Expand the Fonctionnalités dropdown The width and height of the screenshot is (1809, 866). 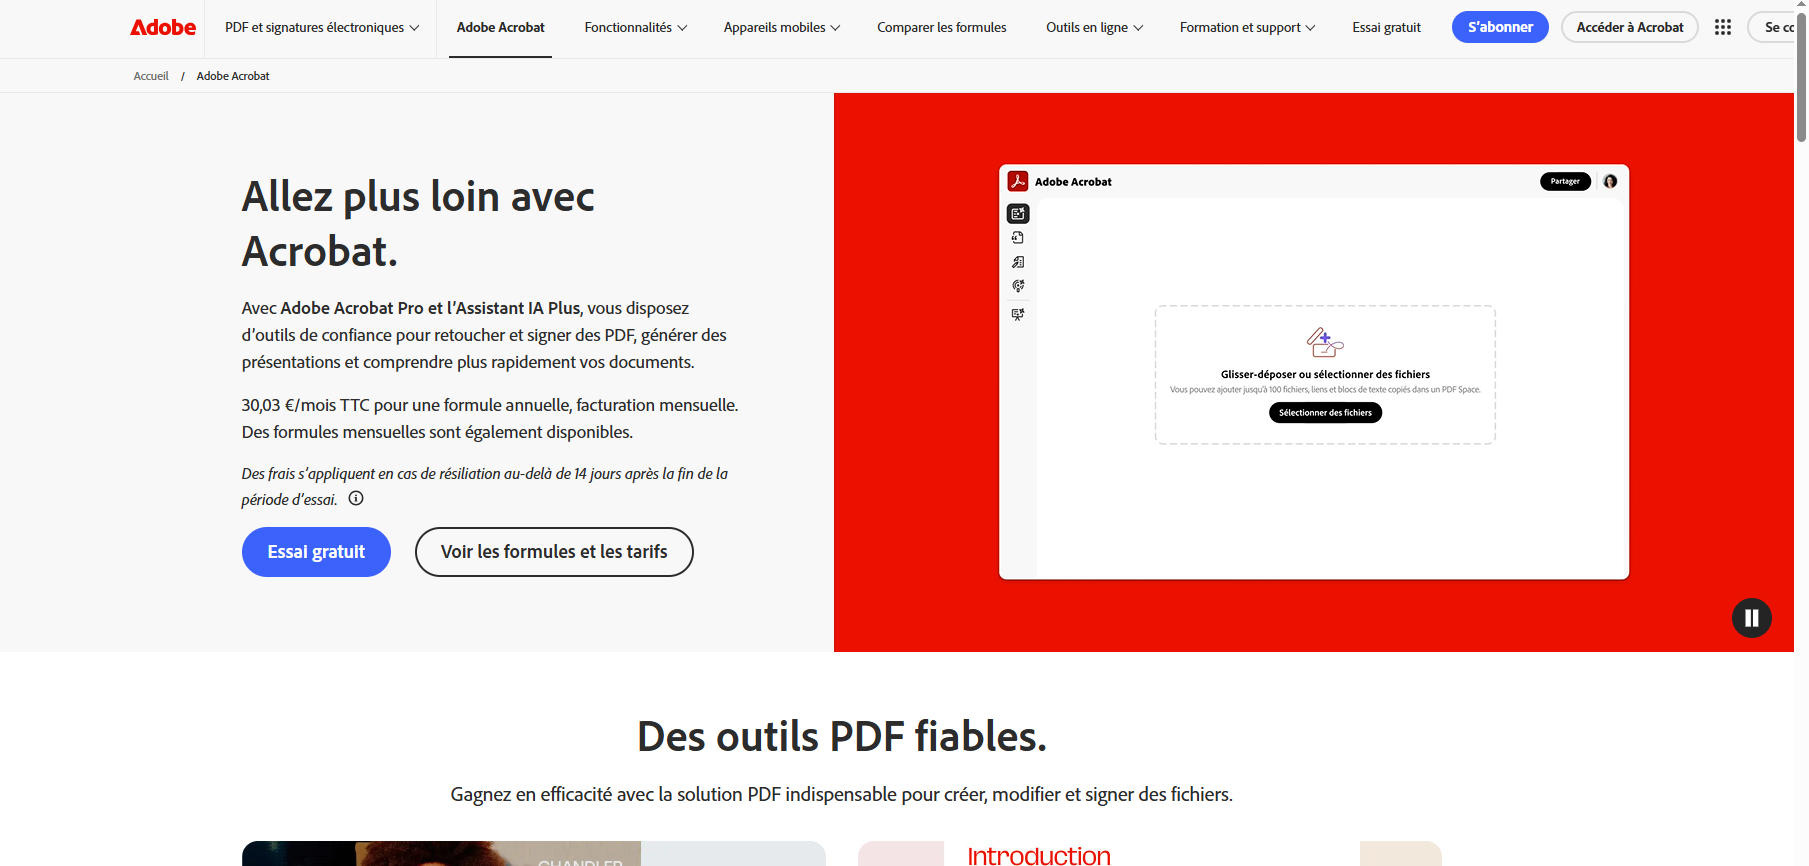pos(636,28)
